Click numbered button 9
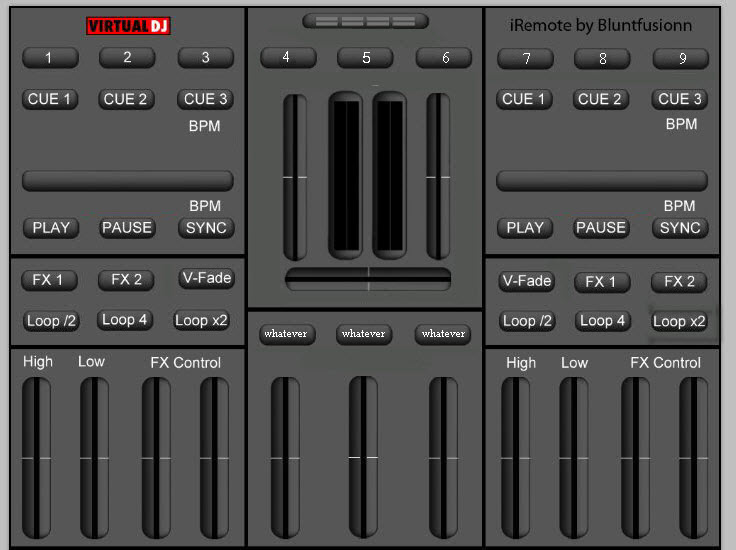Screen dimensions: 736x550 click(x=681, y=59)
